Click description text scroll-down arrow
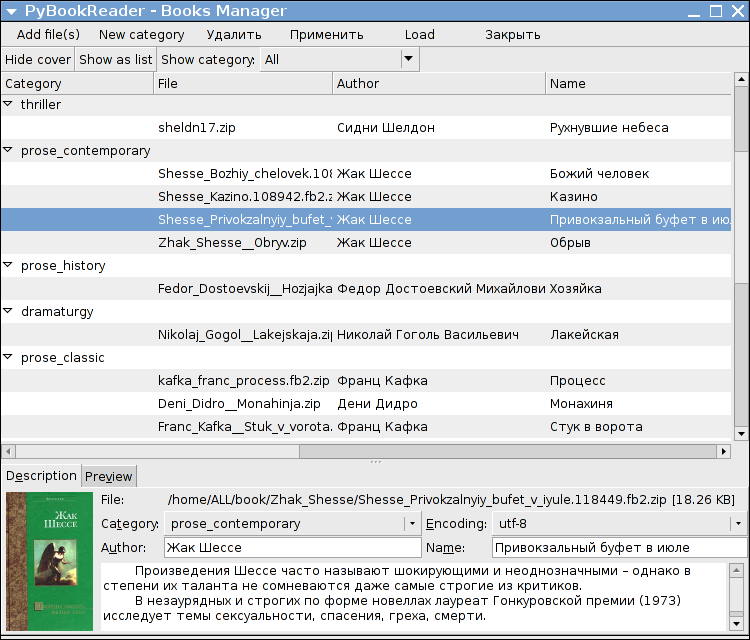The image size is (750, 640). (736, 623)
